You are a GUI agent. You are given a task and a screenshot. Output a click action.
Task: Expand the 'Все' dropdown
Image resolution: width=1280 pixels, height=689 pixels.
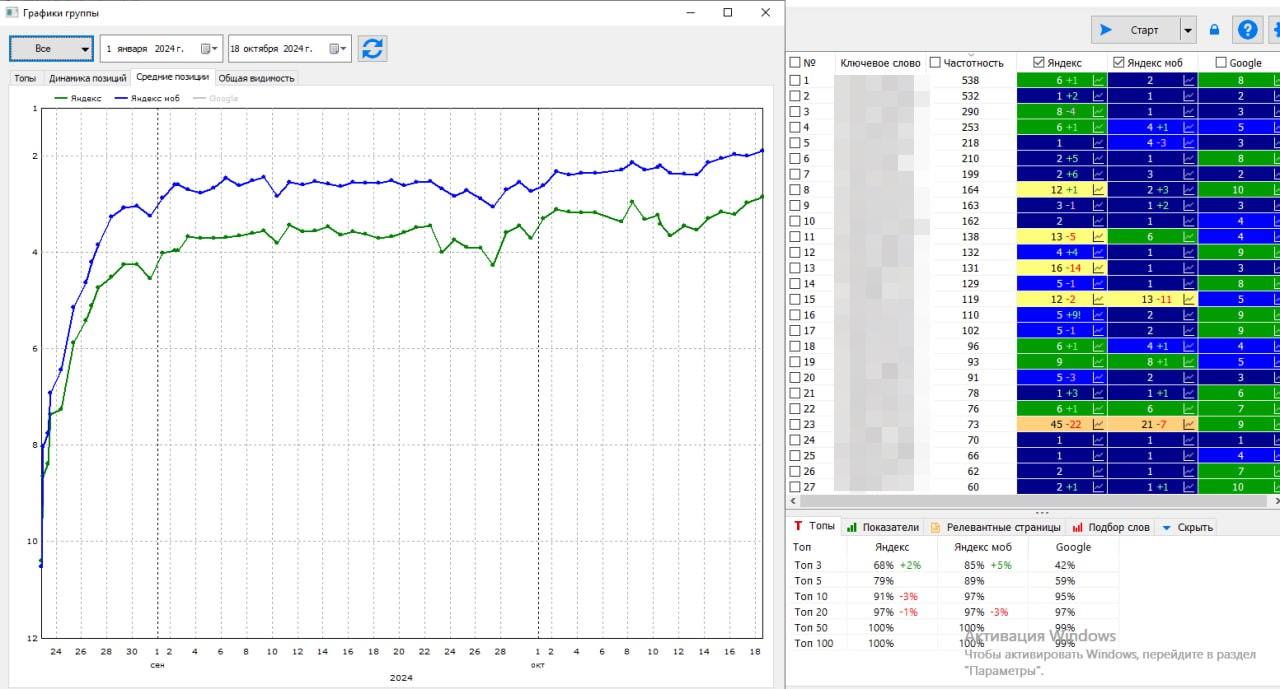pos(51,49)
